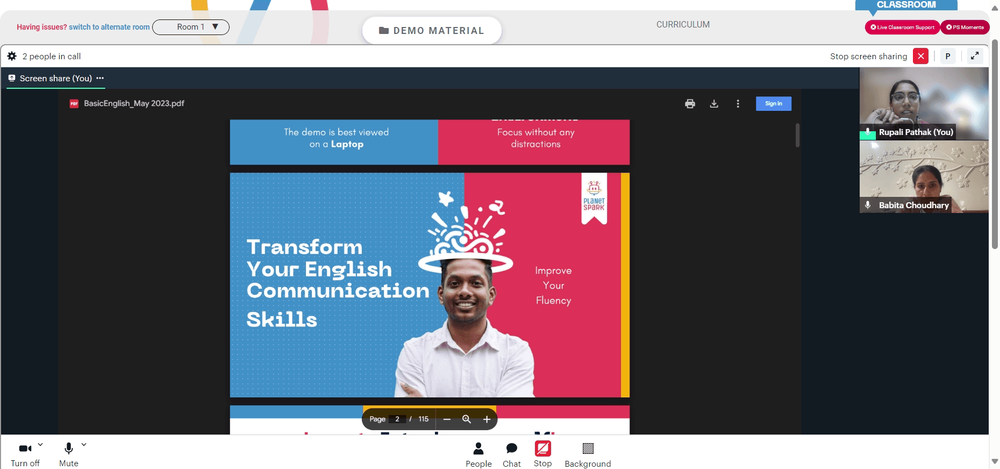Open the Room 1 dropdown
Image resolution: width=1000 pixels, height=469 pixels.
tap(191, 27)
